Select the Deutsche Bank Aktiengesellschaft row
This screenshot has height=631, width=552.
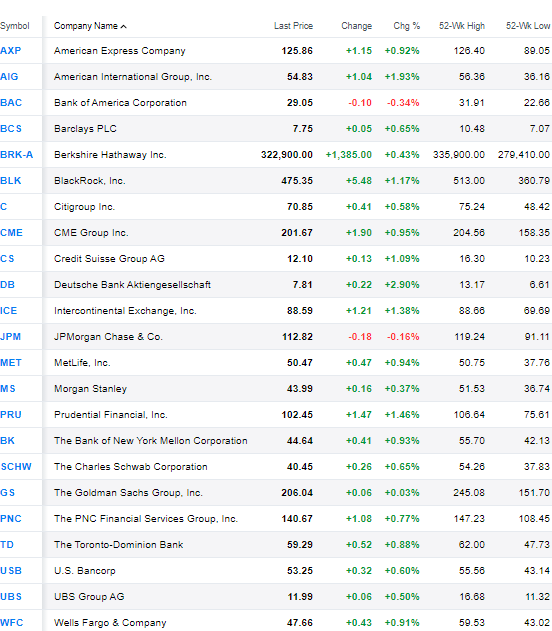click(x=276, y=285)
